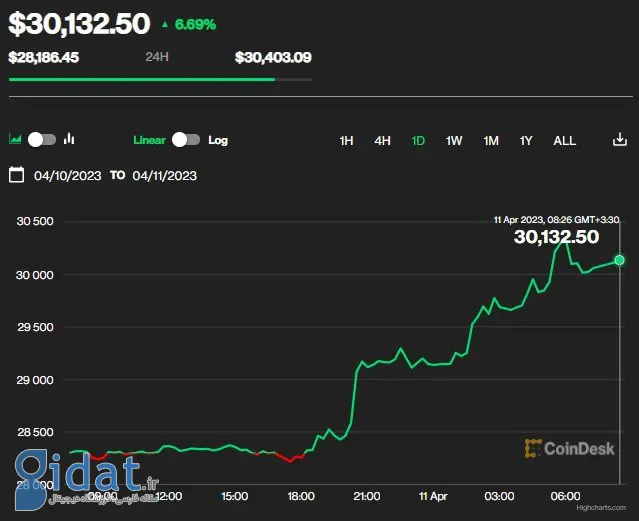639x521 pixels.
Task: Switch to the 4H time range
Action: click(x=382, y=141)
